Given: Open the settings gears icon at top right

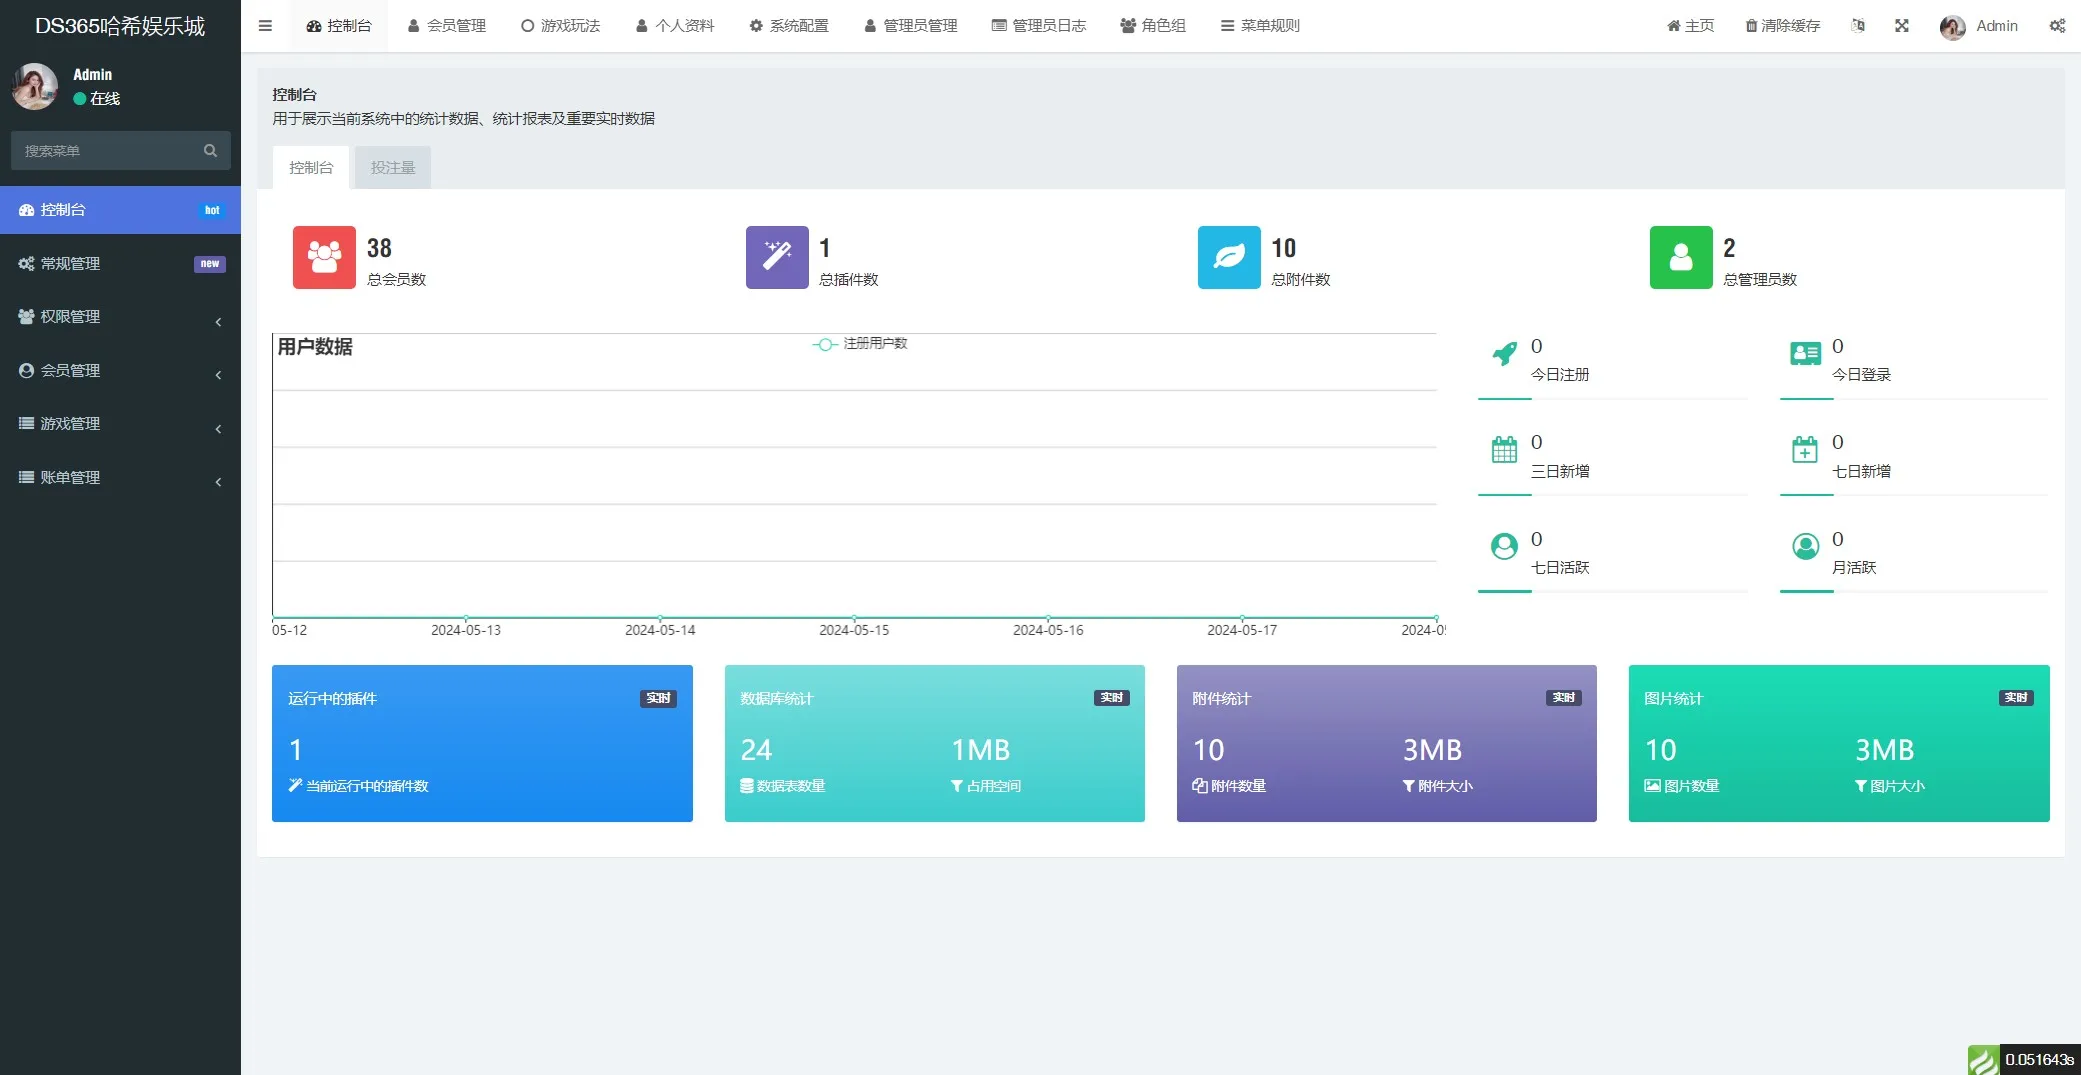Looking at the screenshot, I should [x=2056, y=26].
